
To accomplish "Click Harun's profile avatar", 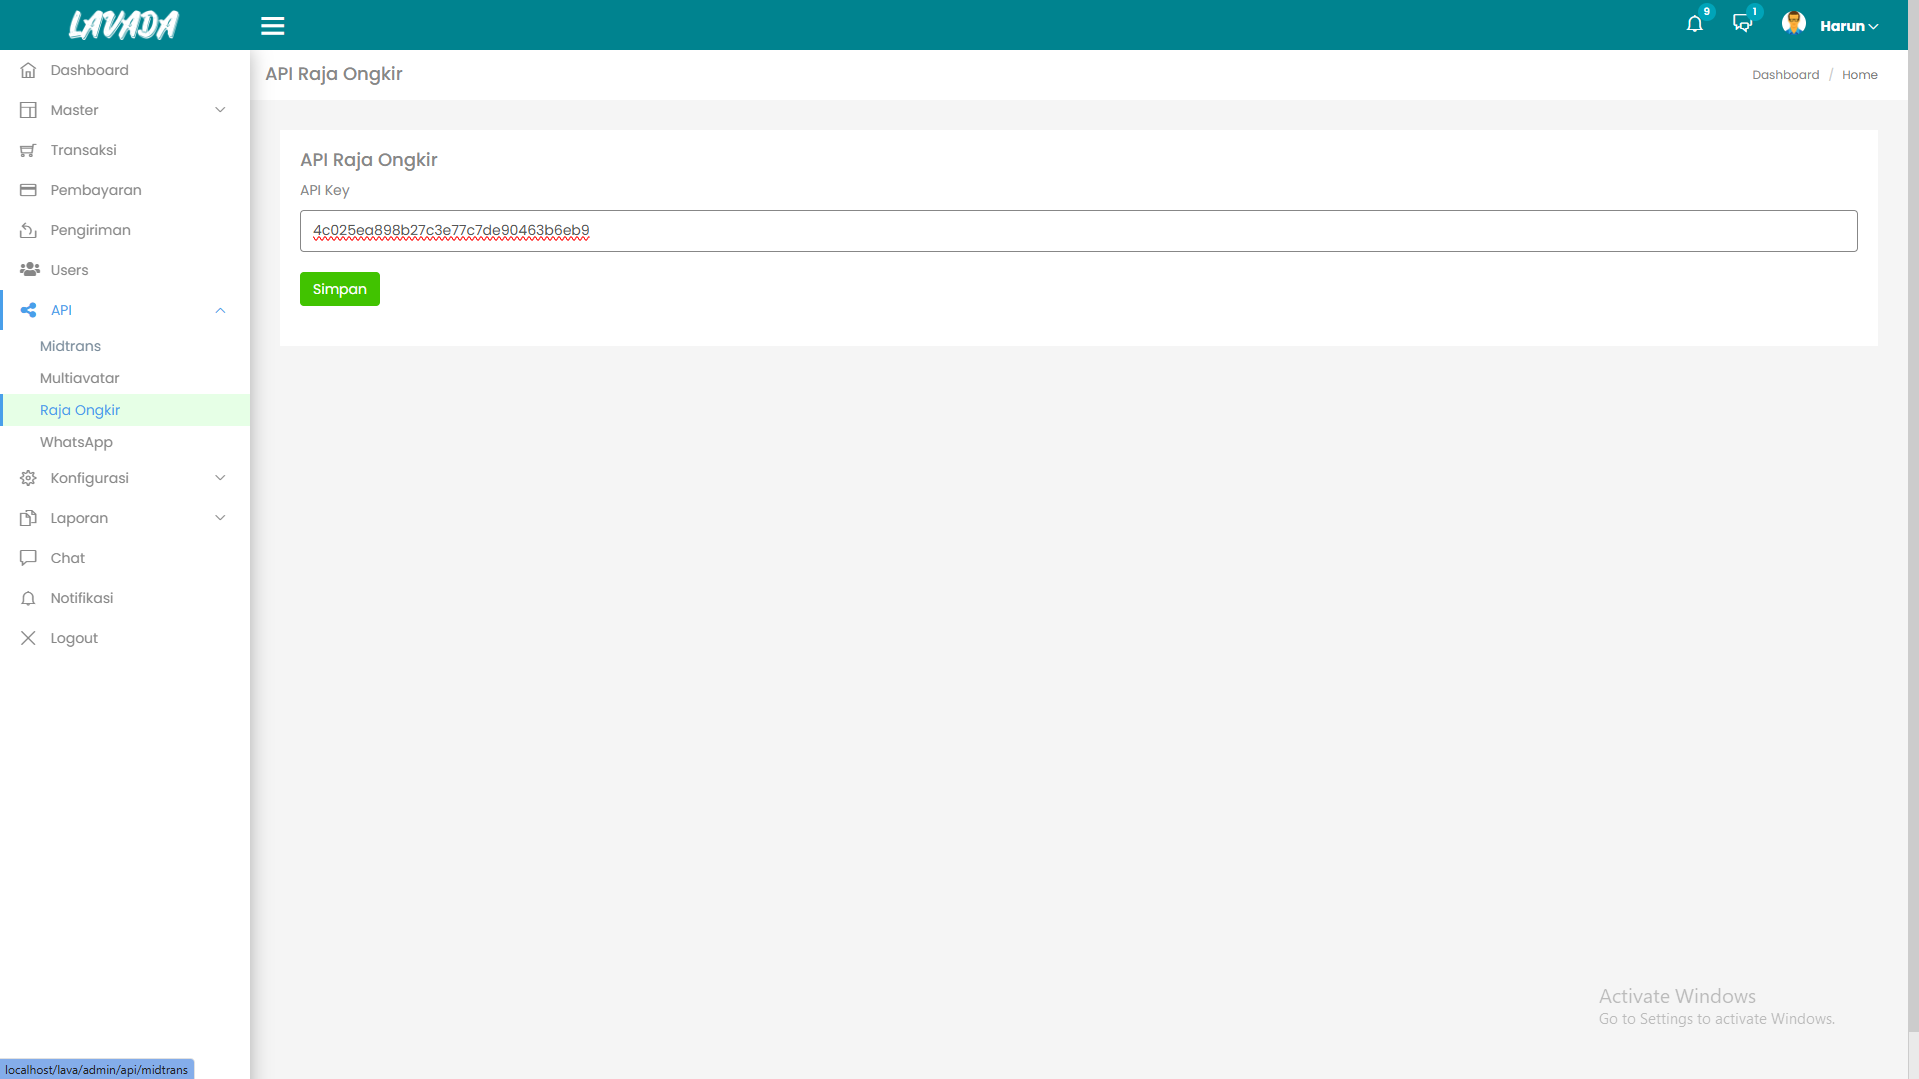I will (x=1794, y=23).
